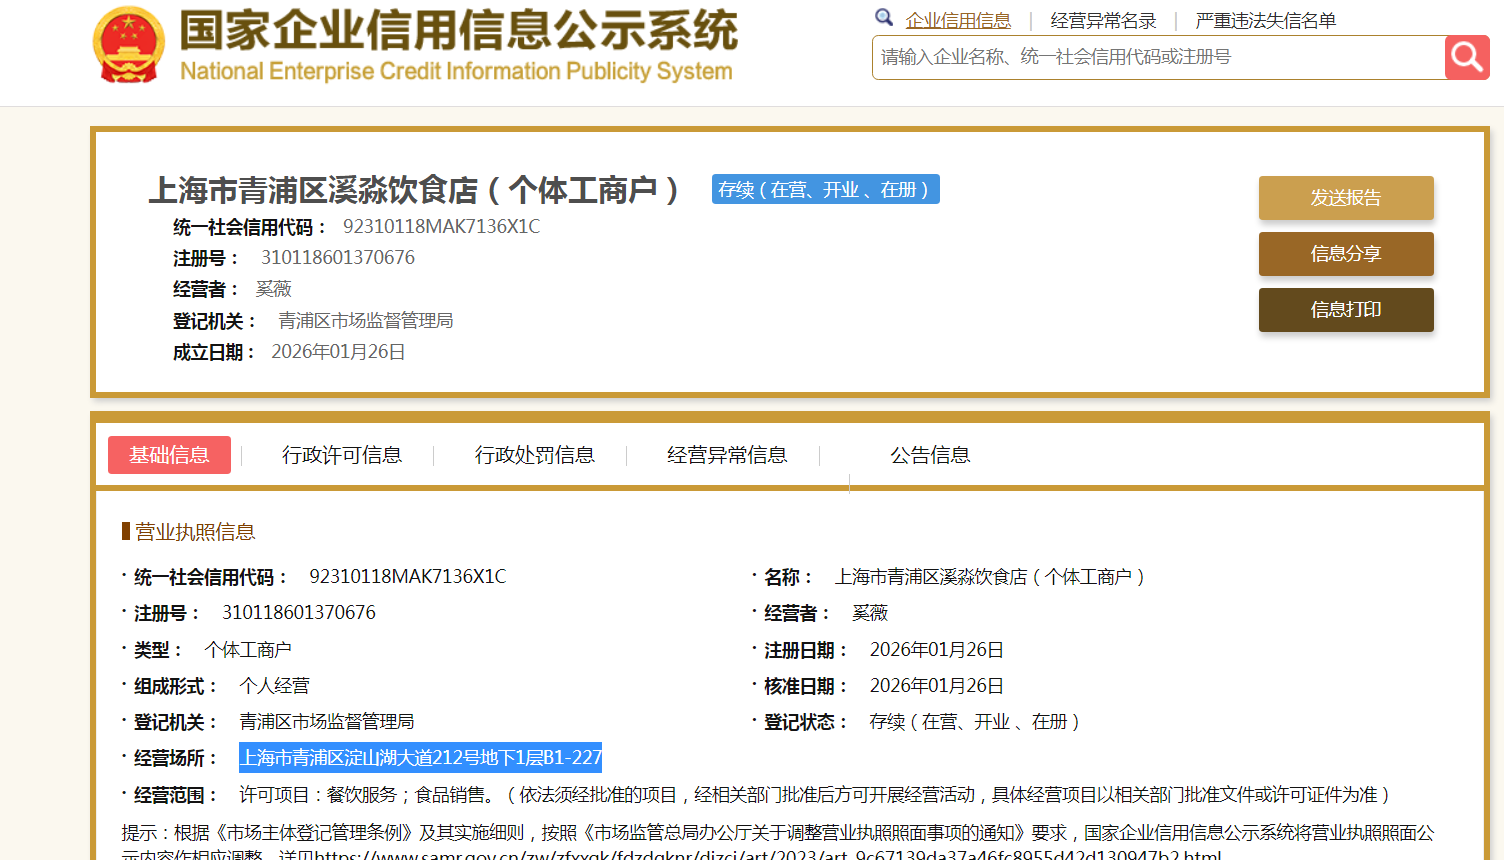Select 经营异常名录 search category
This screenshot has width=1504, height=860.
coord(1103,21)
